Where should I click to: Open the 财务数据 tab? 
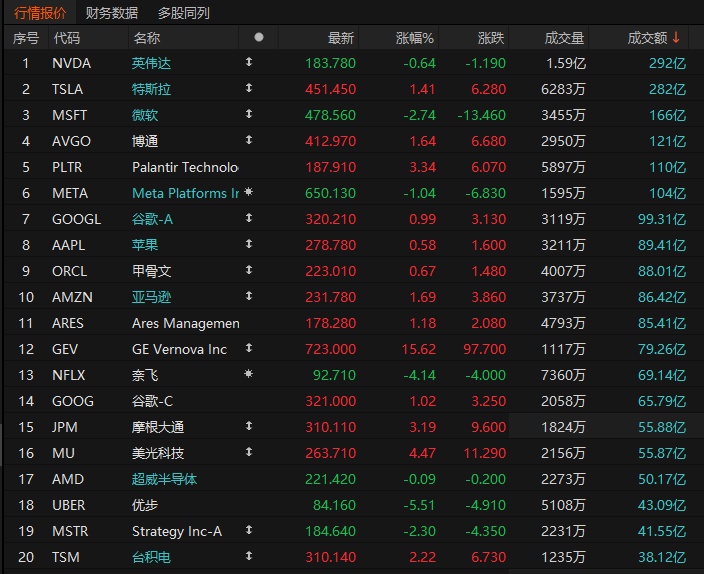112,13
